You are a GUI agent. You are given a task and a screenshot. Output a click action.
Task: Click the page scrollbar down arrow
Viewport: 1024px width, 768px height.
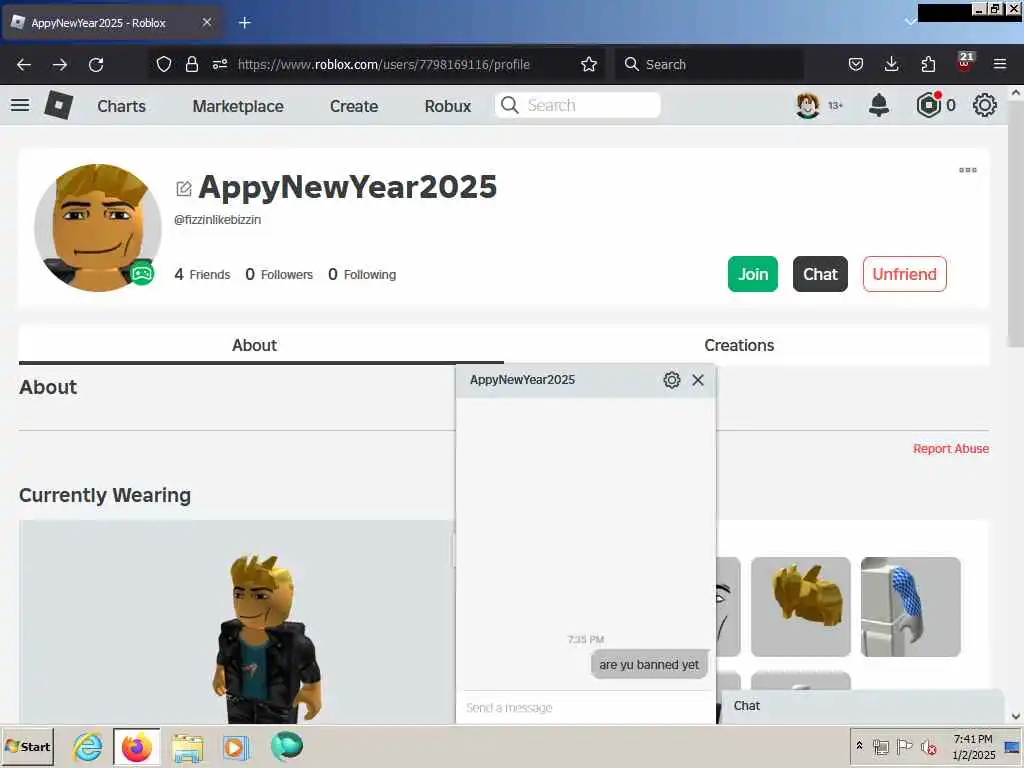tap(1016, 716)
